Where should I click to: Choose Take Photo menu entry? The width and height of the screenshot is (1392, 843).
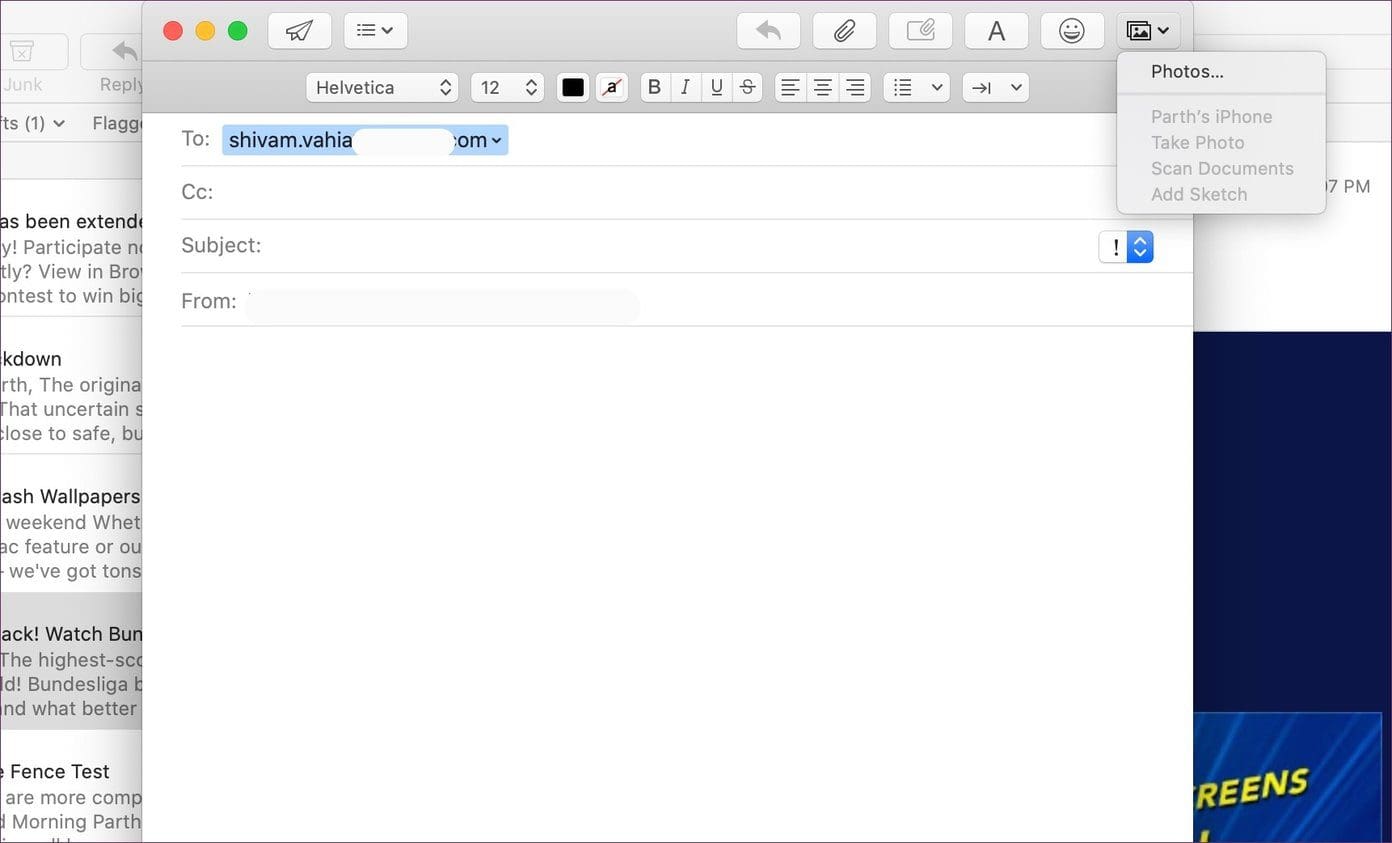(x=1197, y=142)
